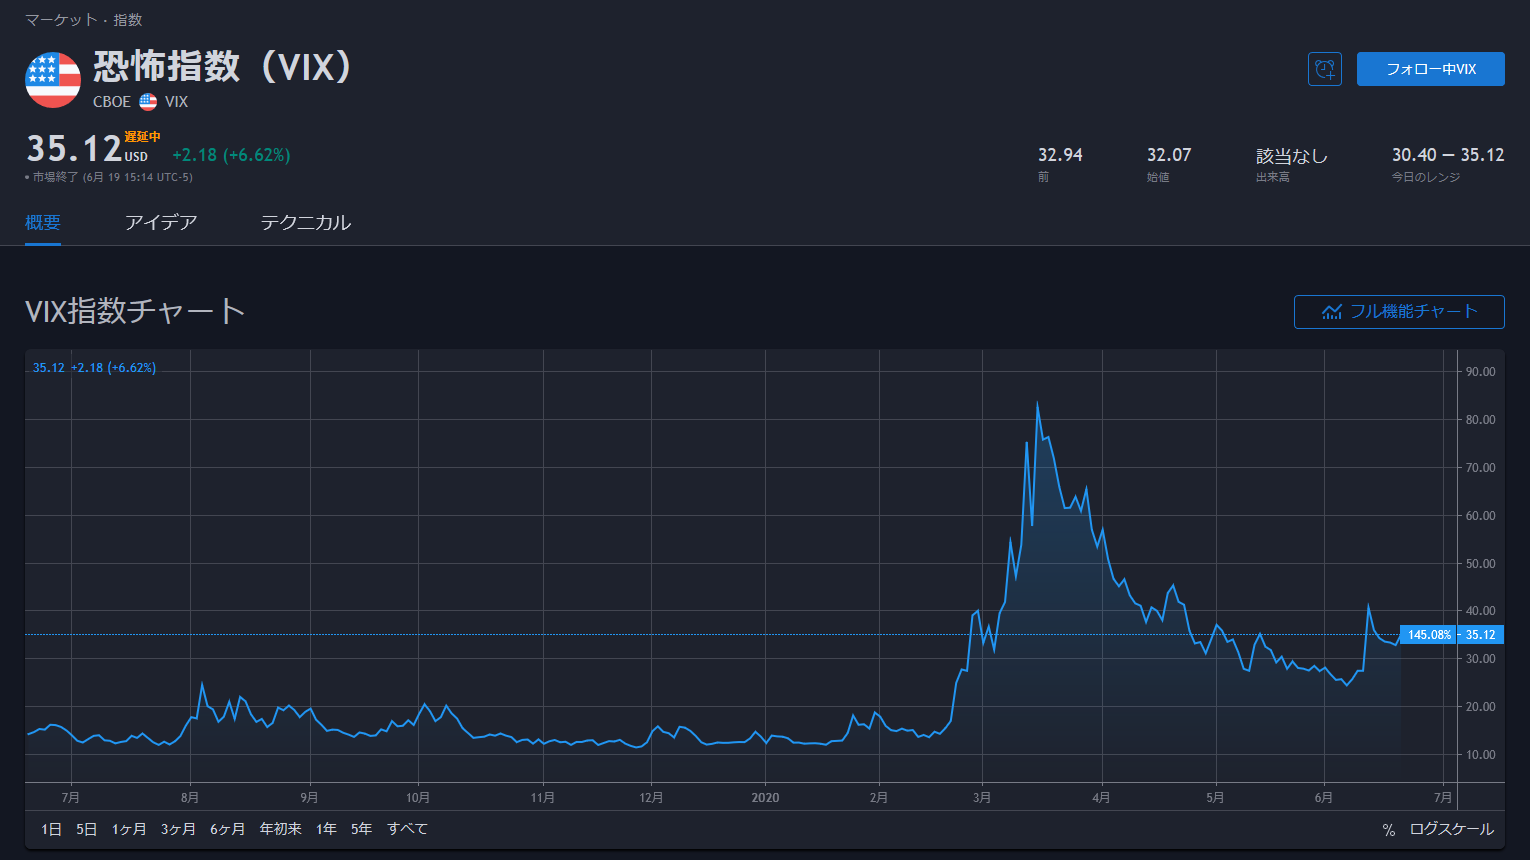Select the 1年 time range
The width and height of the screenshot is (1530, 860).
point(326,829)
